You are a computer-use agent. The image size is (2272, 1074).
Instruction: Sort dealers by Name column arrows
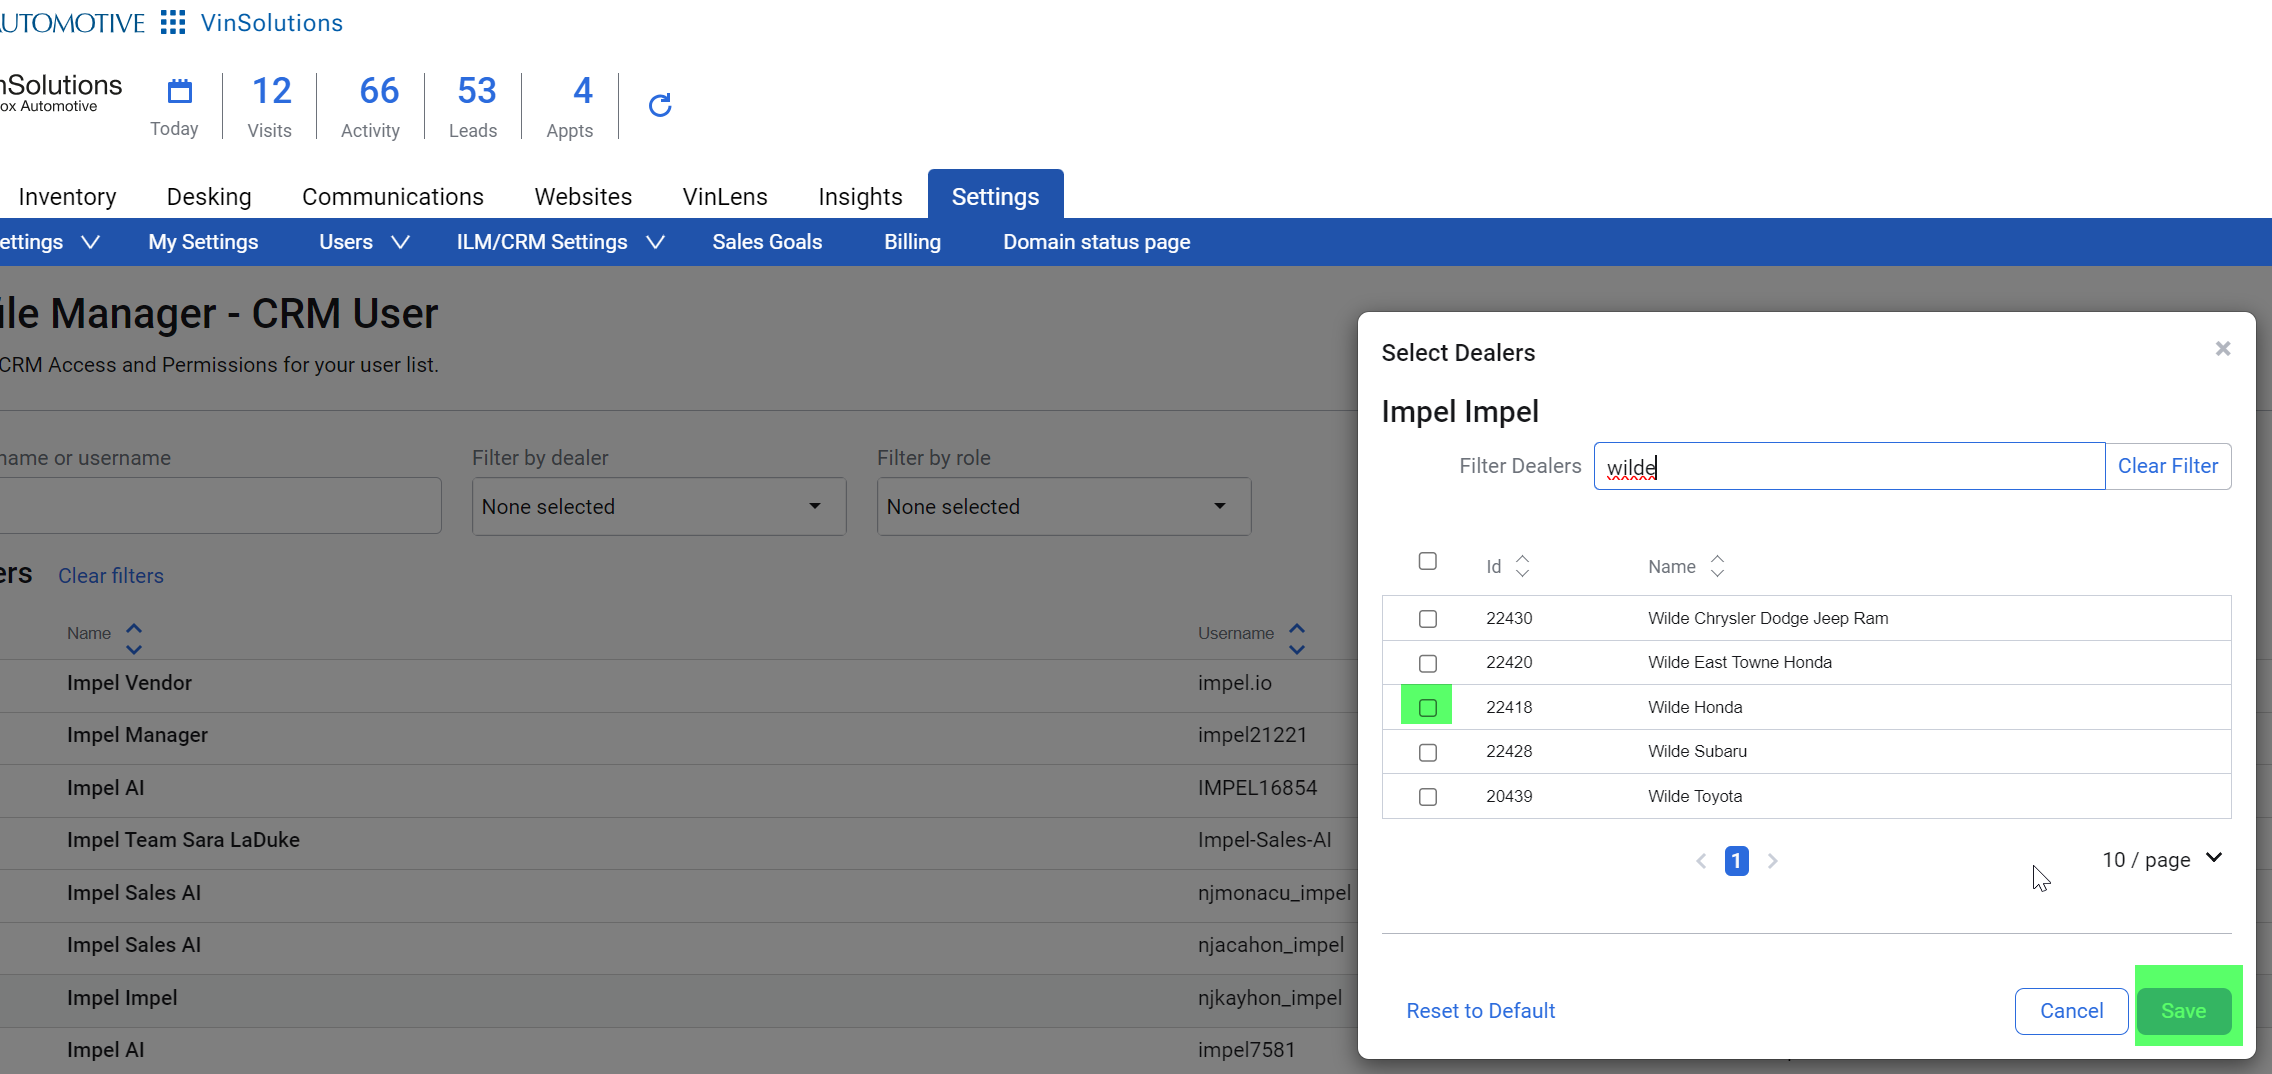click(1717, 566)
